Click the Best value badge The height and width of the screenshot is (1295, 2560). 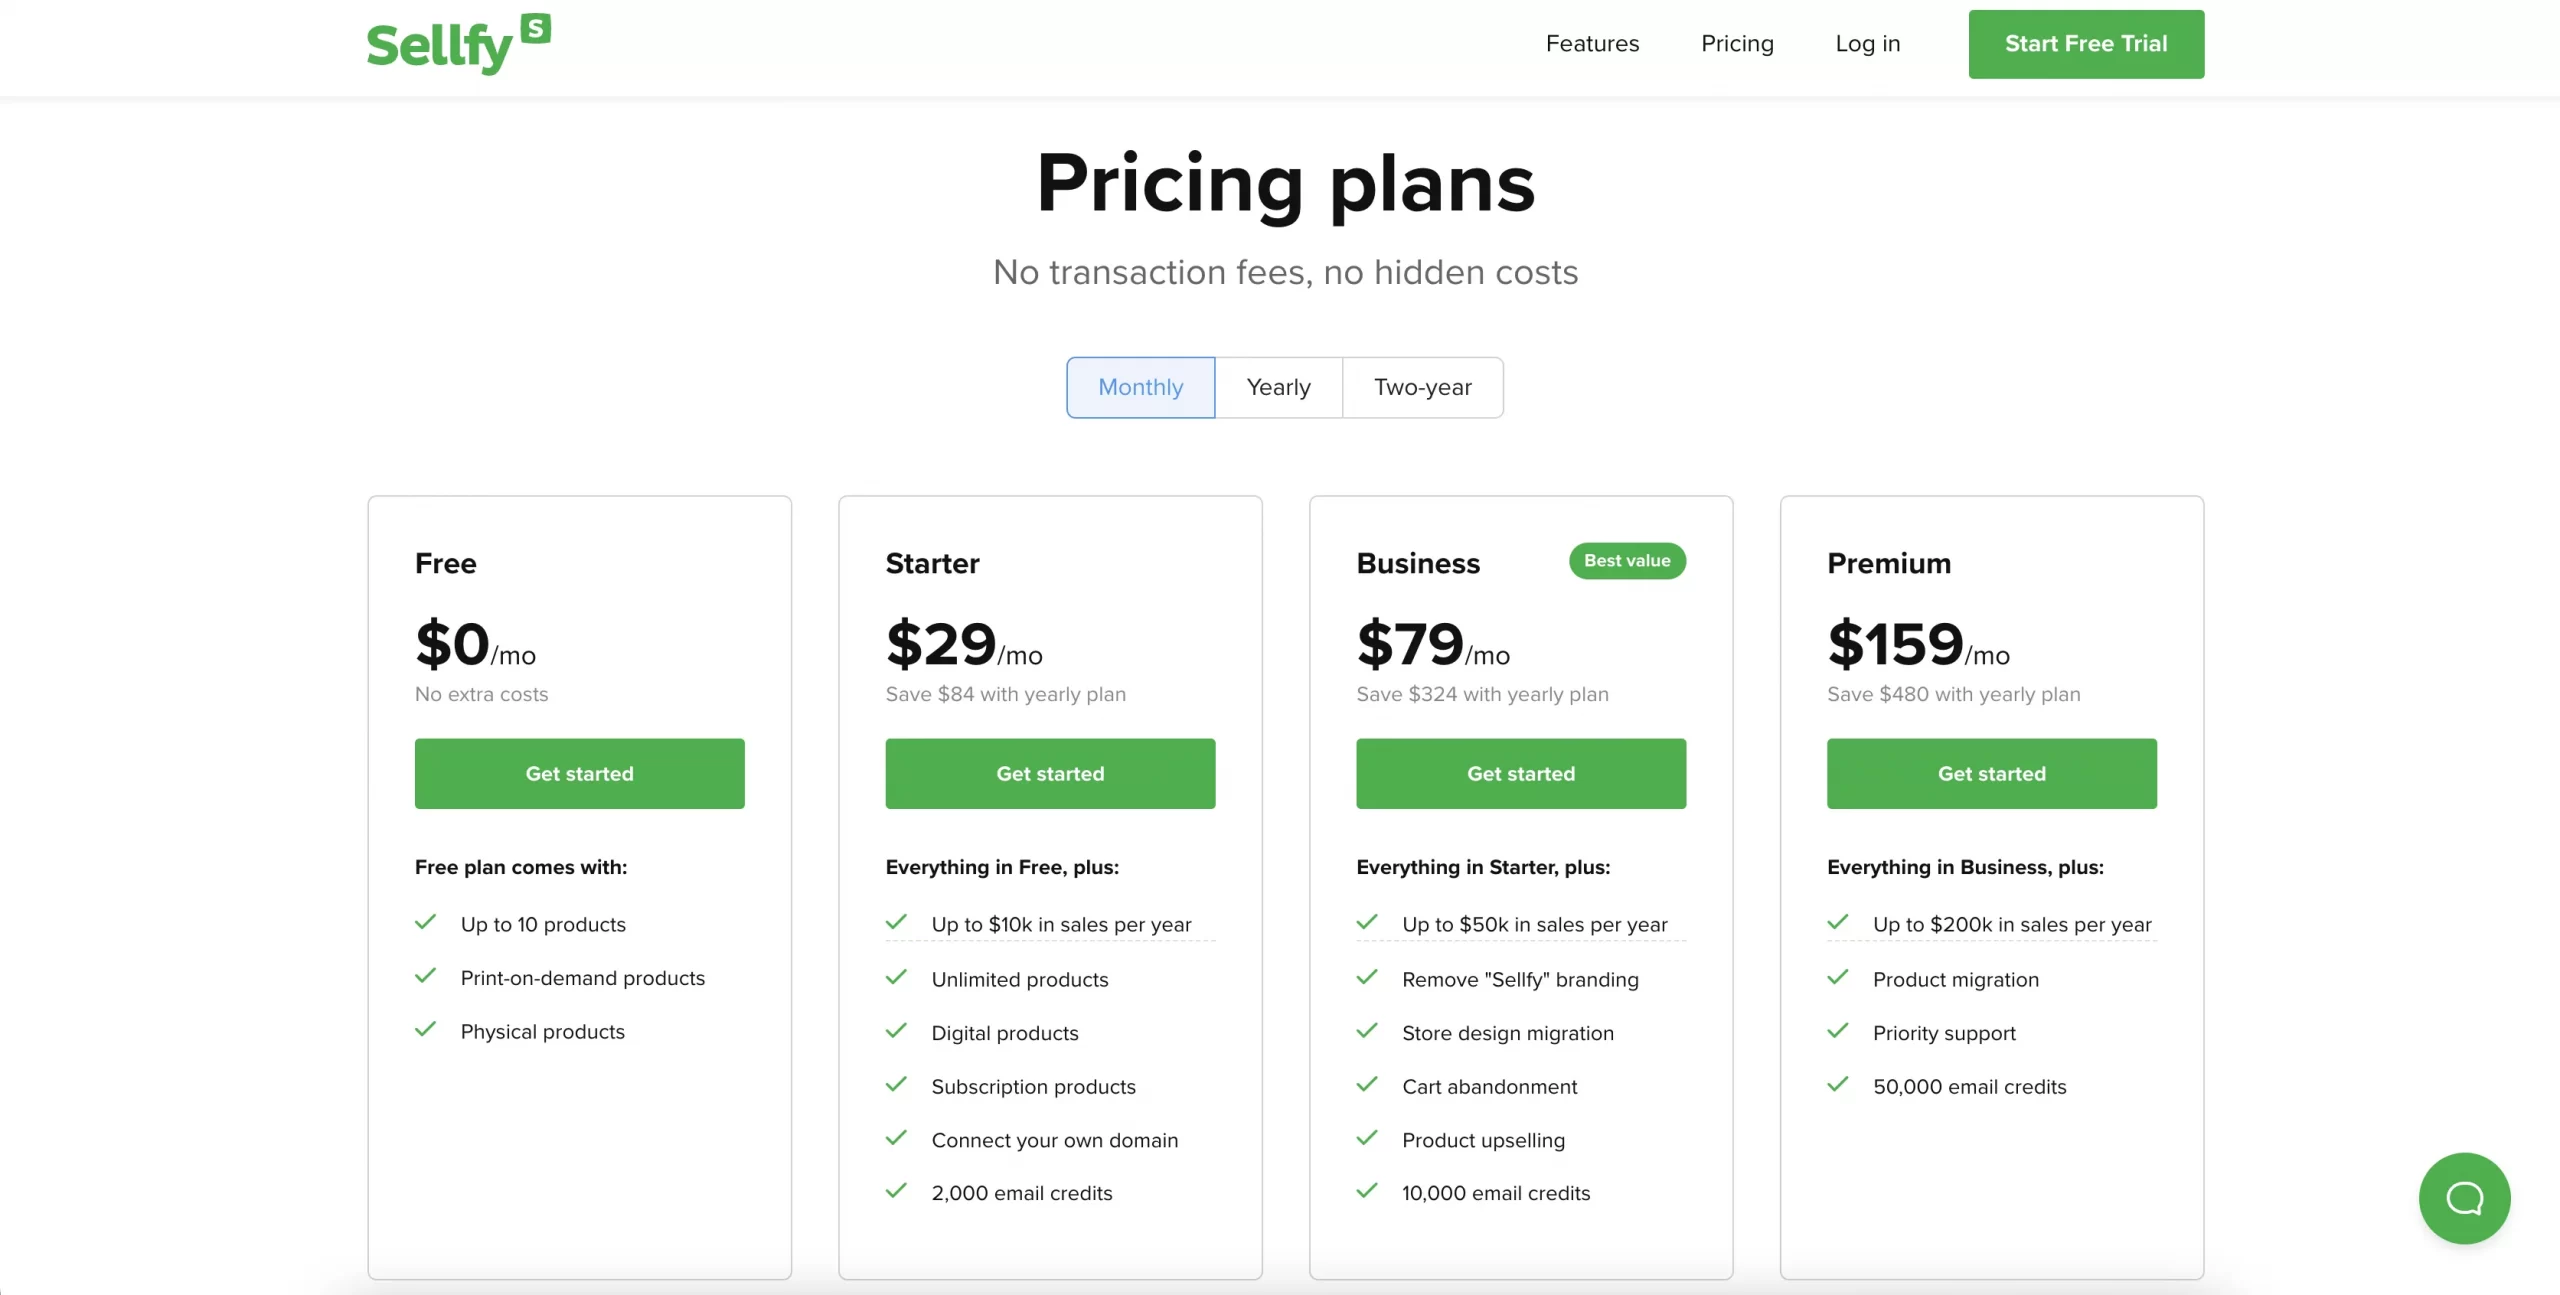click(x=1627, y=561)
